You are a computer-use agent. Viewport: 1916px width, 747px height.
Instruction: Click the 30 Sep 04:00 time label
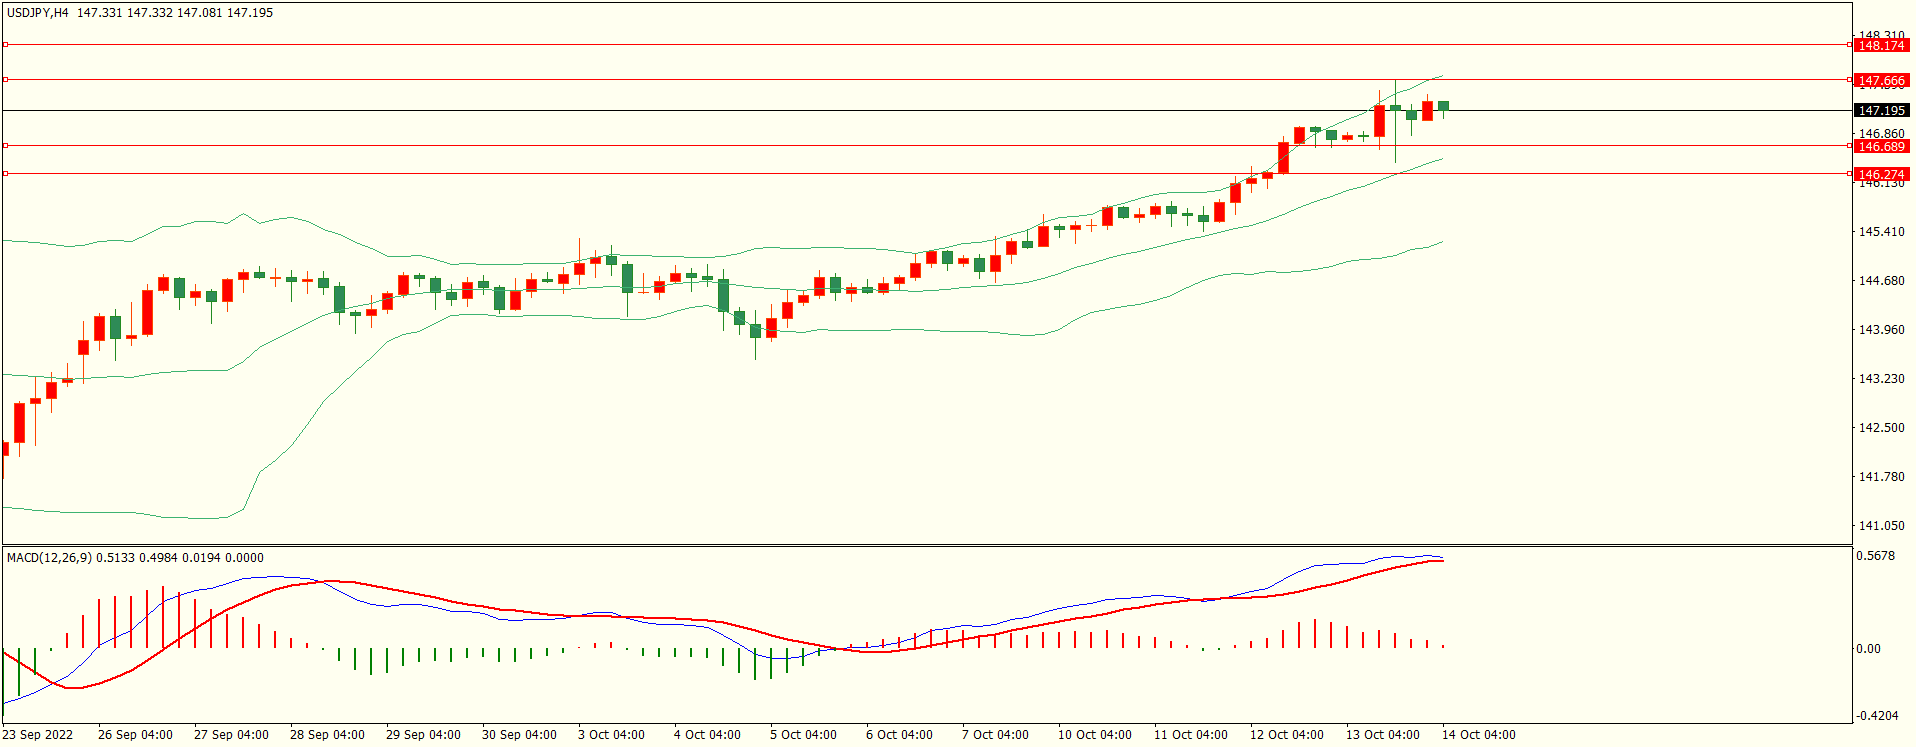tap(519, 734)
